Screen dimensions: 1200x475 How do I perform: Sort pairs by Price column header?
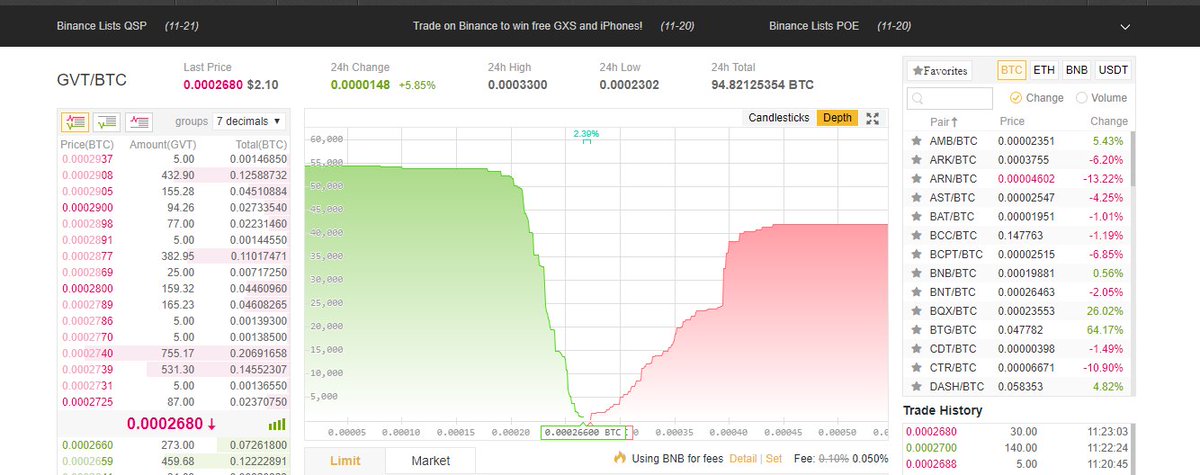point(1012,121)
